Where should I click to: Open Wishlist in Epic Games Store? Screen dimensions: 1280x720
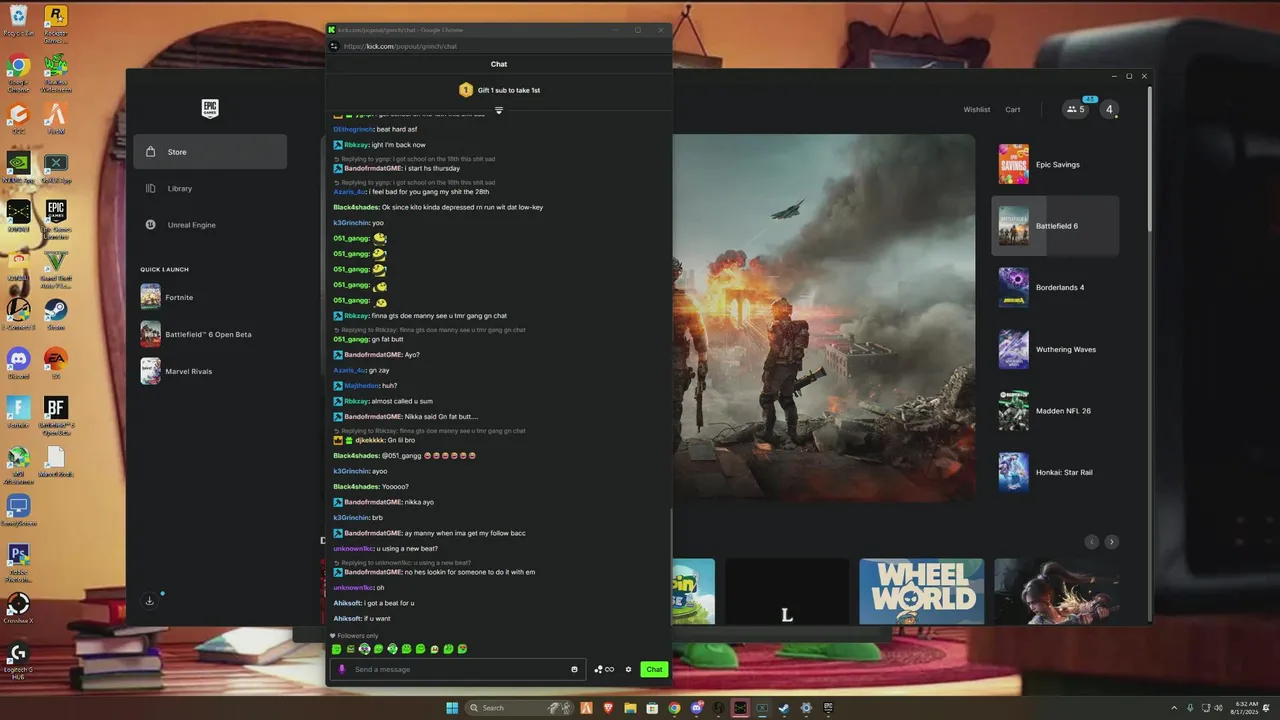click(977, 109)
